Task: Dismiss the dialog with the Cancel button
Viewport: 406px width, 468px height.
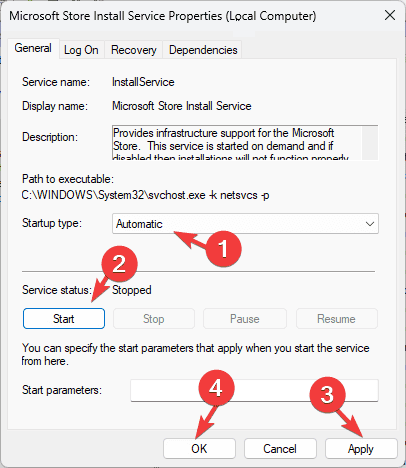Action: (x=280, y=449)
